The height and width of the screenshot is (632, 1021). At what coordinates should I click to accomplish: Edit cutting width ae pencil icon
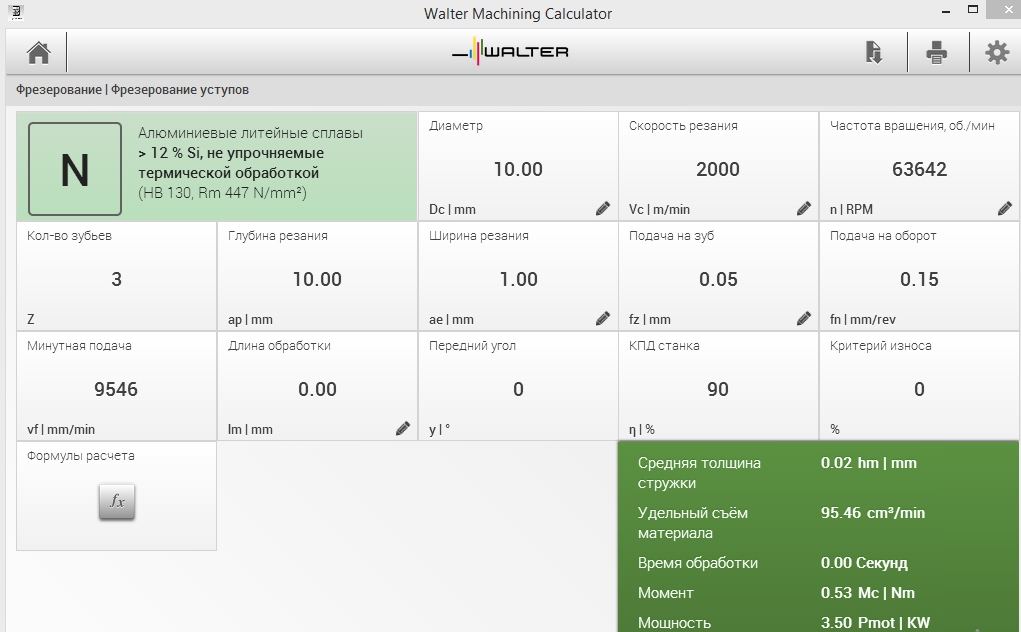[603, 318]
